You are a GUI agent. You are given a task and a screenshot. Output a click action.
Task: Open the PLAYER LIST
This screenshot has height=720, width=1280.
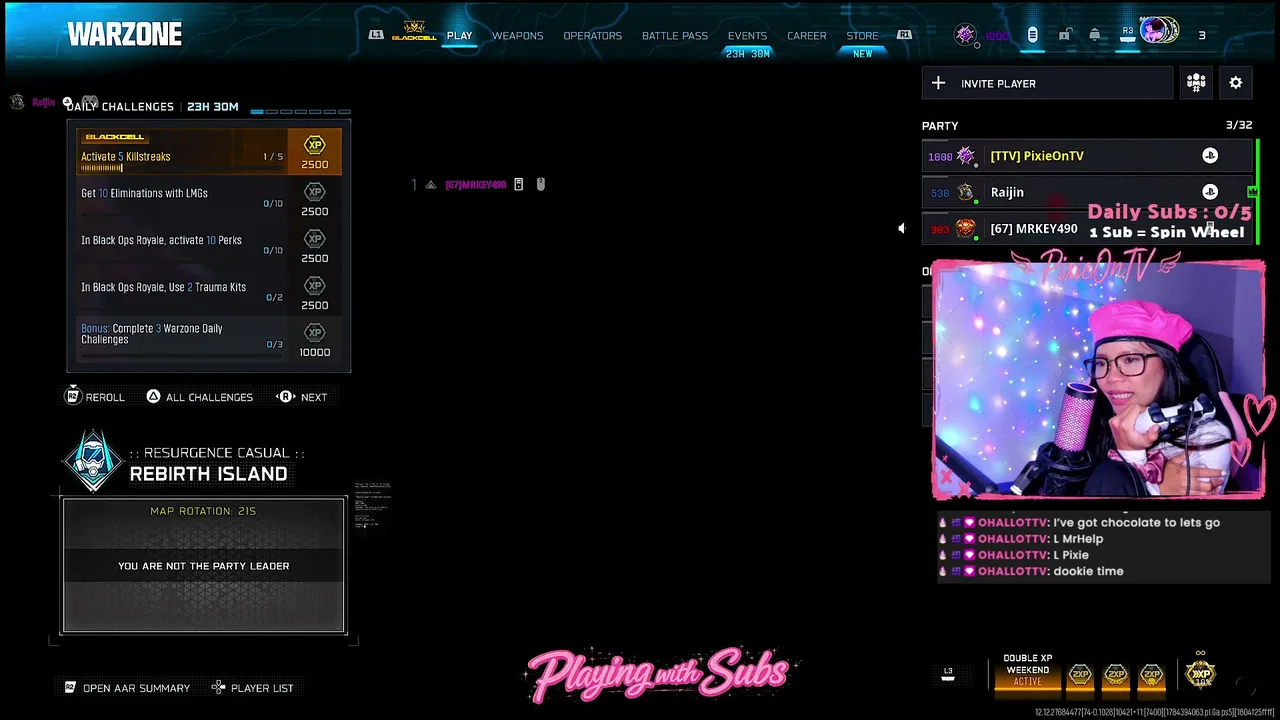coord(253,688)
